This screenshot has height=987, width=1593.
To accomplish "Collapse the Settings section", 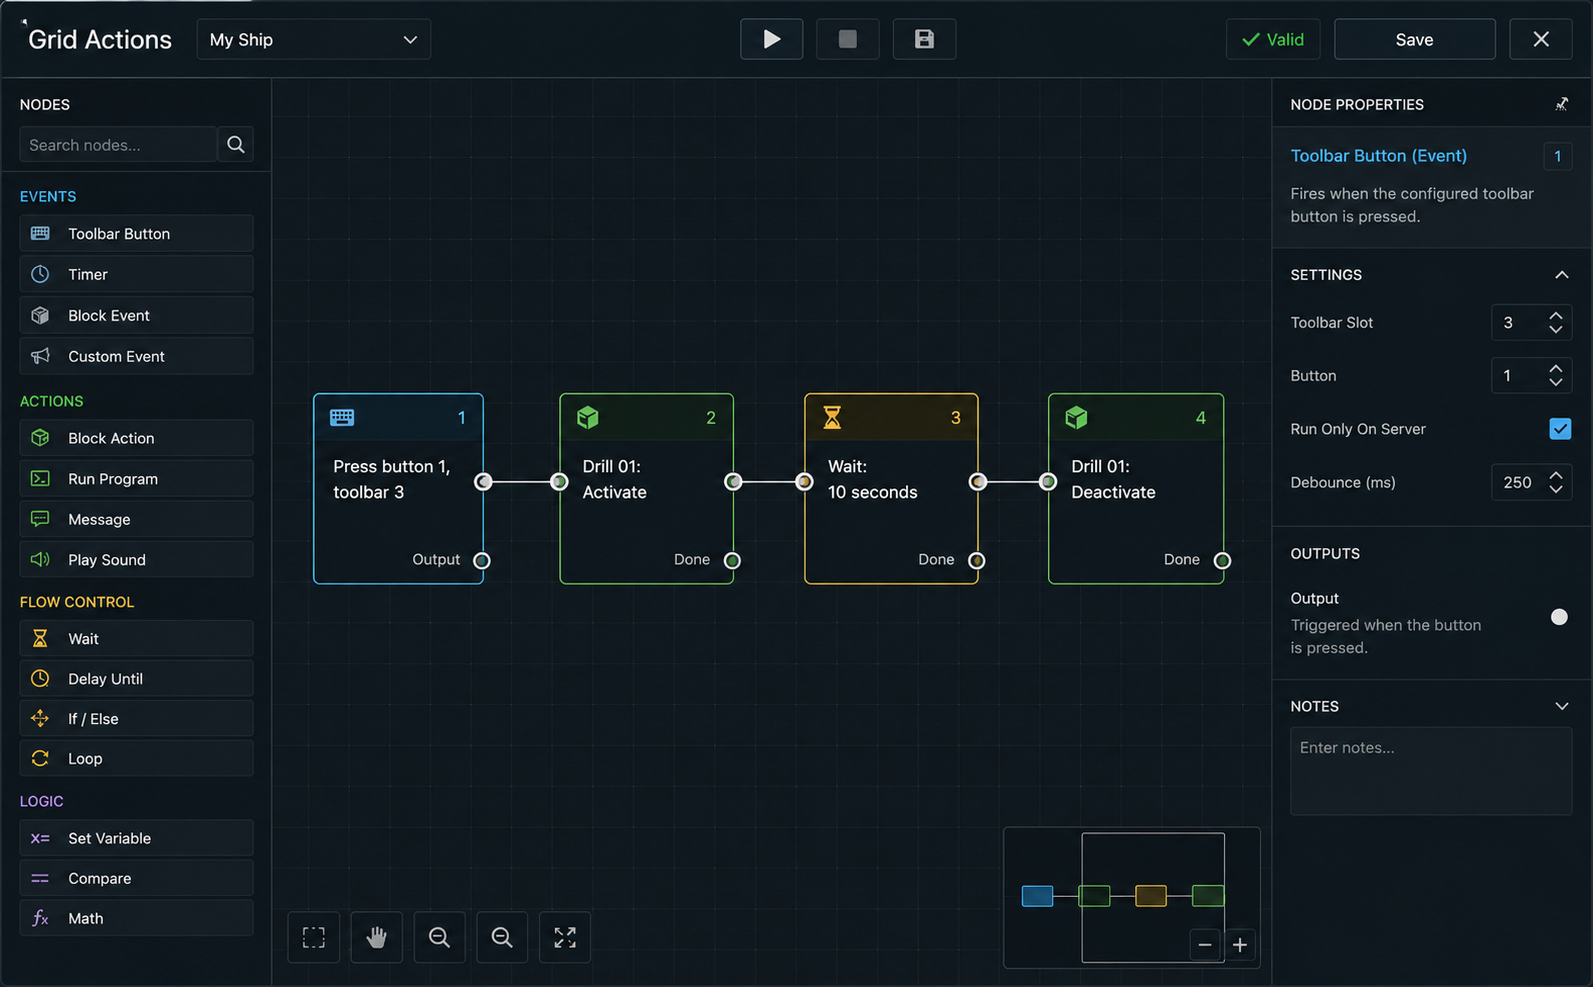I will point(1561,274).
